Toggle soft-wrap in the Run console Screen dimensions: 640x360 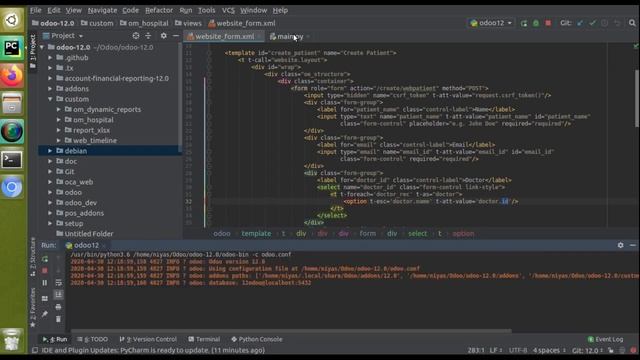[58, 282]
